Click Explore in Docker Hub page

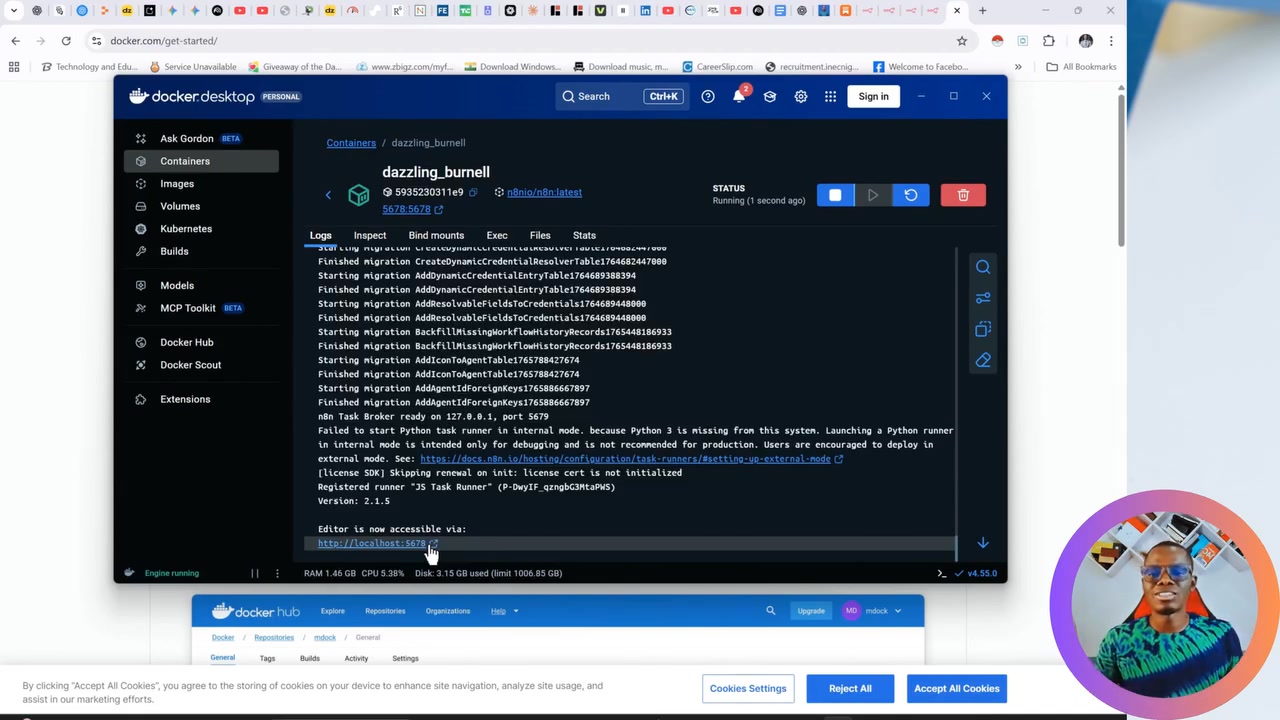coord(332,611)
